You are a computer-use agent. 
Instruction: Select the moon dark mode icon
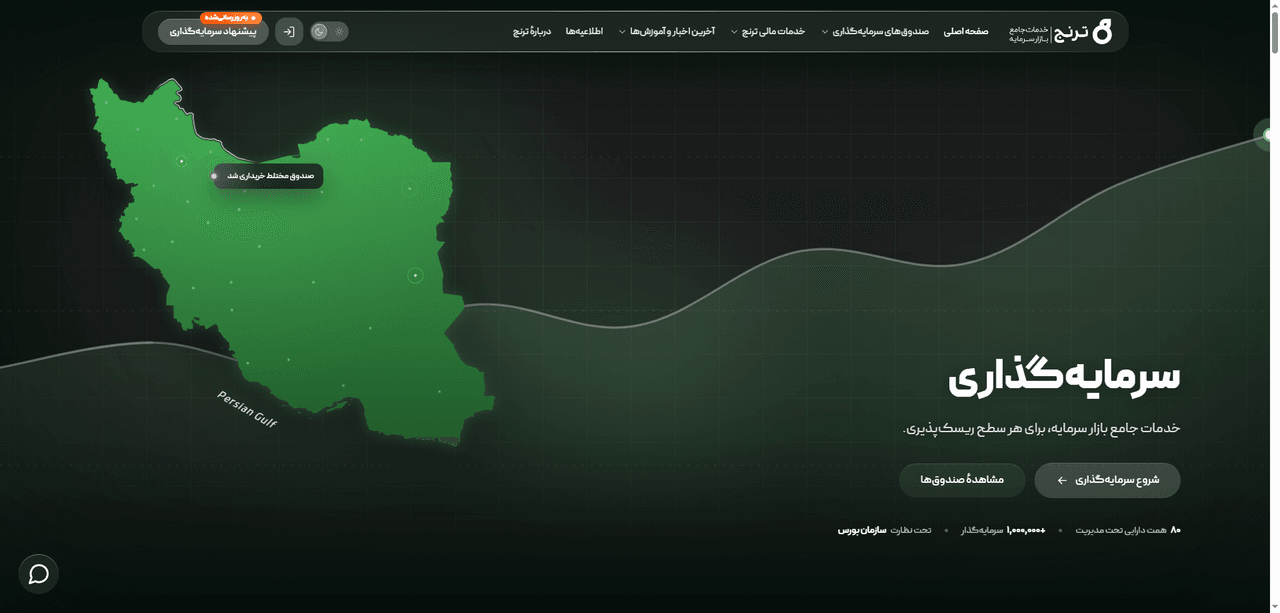coord(320,32)
